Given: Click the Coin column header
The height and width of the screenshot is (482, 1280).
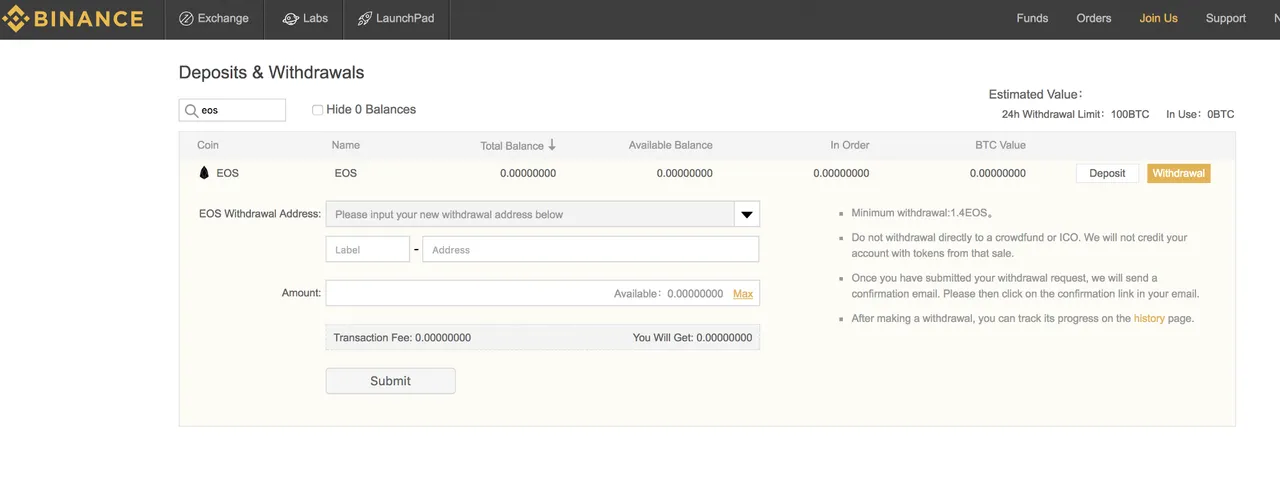Looking at the screenshot, I should click(x=208, y=145).
